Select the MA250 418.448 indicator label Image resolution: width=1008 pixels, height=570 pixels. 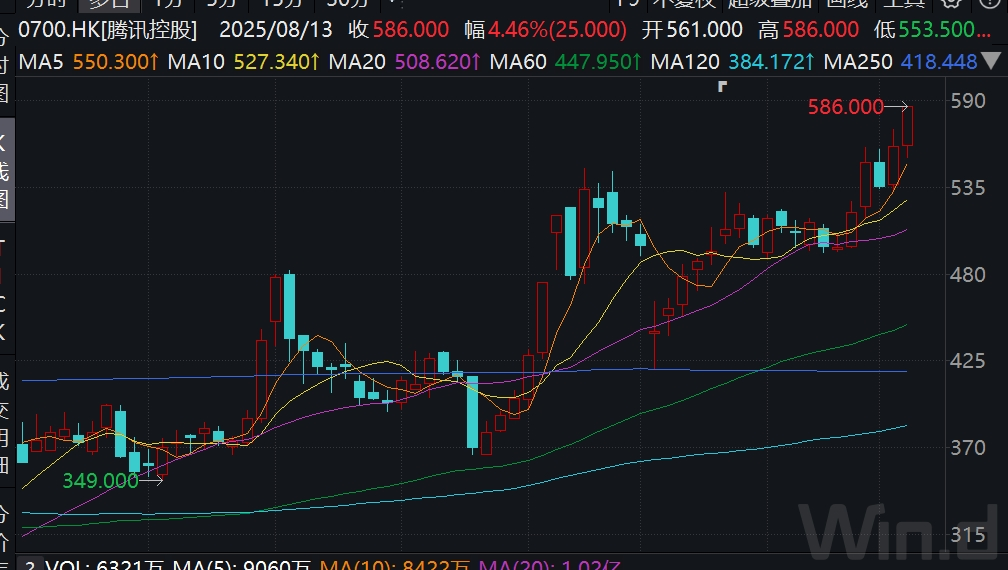[901, 62]
